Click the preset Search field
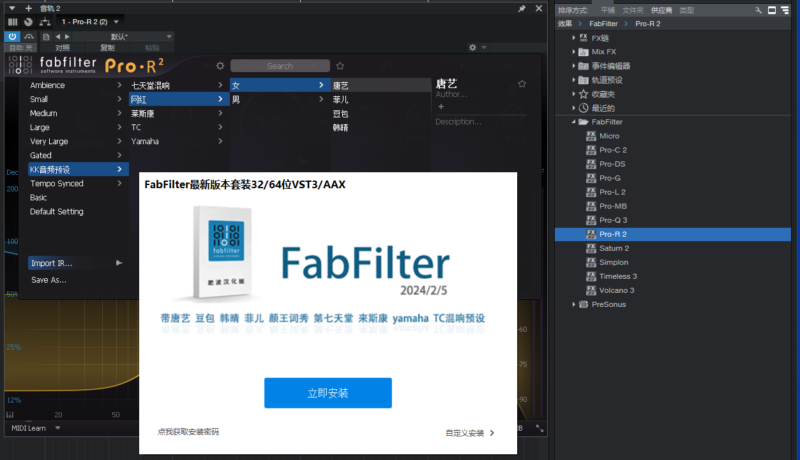Viewport: 800px width, 460px height. [280, 66]
